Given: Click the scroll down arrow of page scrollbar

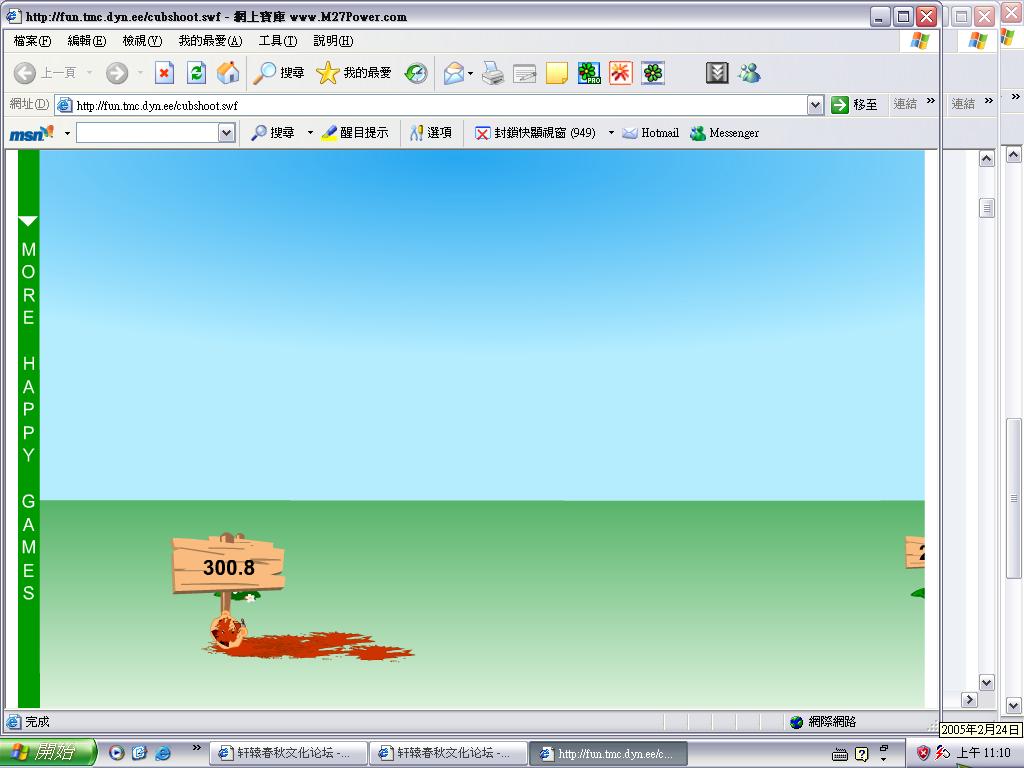Looking at the screenshot, I should (x=987, y=682).
